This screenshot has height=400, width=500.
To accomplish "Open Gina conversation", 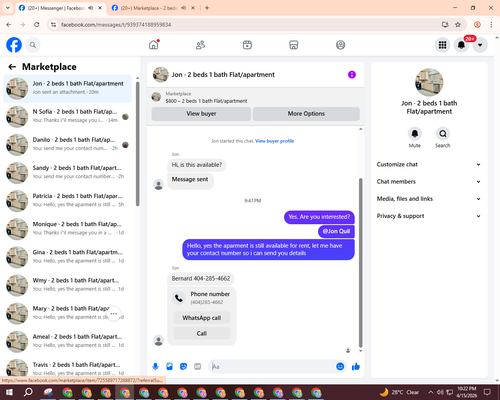I will (x=67, y=257).
